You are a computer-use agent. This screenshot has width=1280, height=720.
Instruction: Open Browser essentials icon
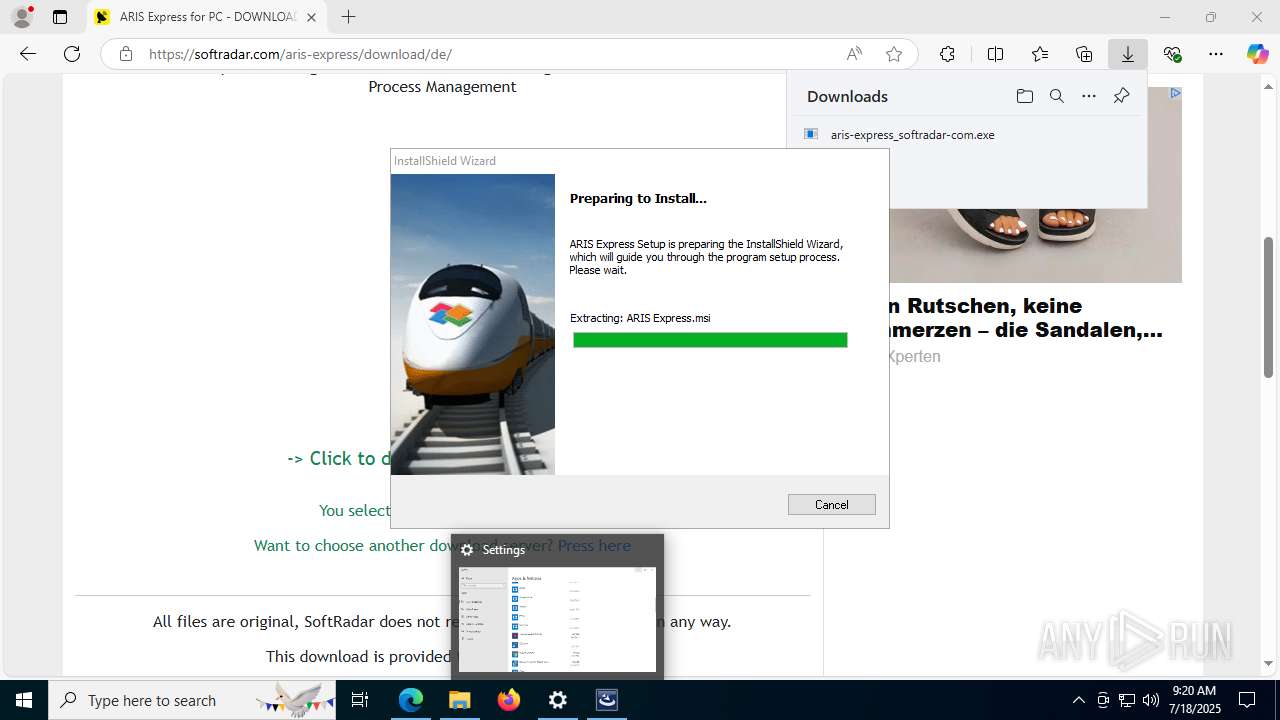click(x=1172, y=54)
